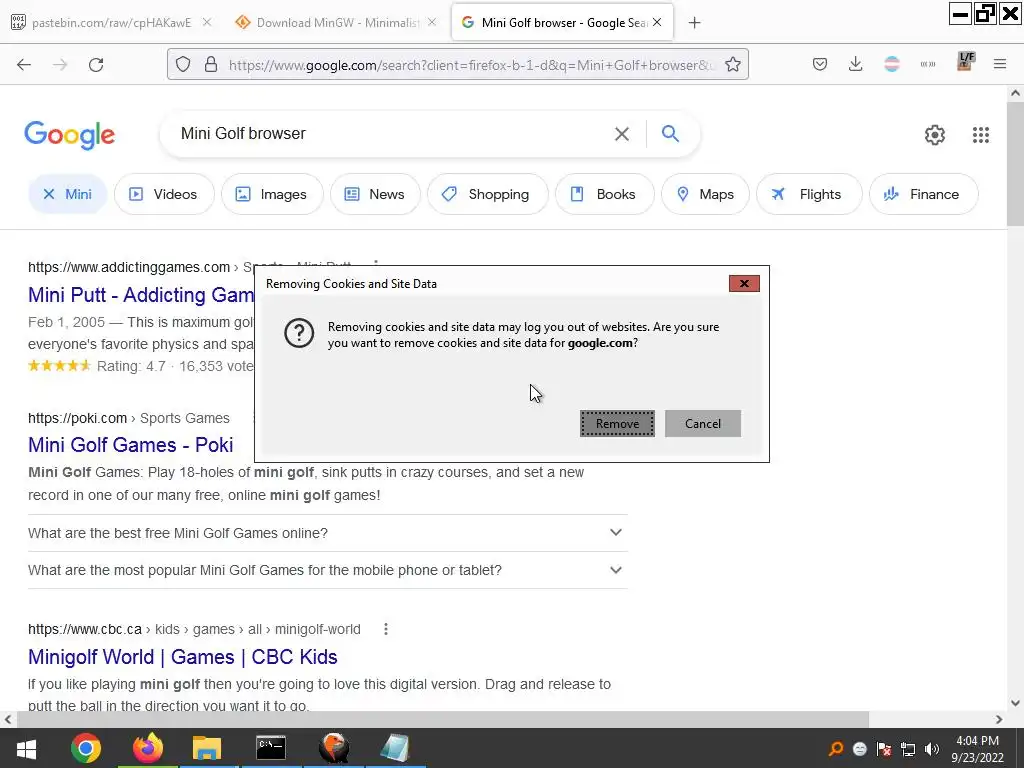Switch to the Download MinGW tab

tap(336, 23)
